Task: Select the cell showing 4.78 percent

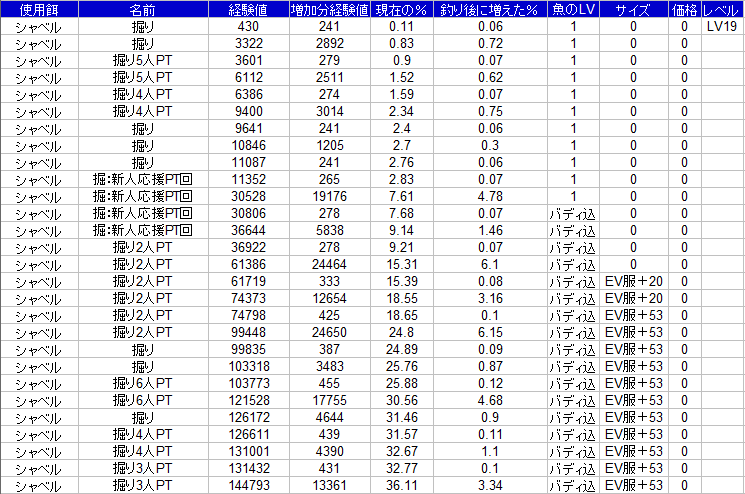Action: pyautogui.click(x=490, y=196)
